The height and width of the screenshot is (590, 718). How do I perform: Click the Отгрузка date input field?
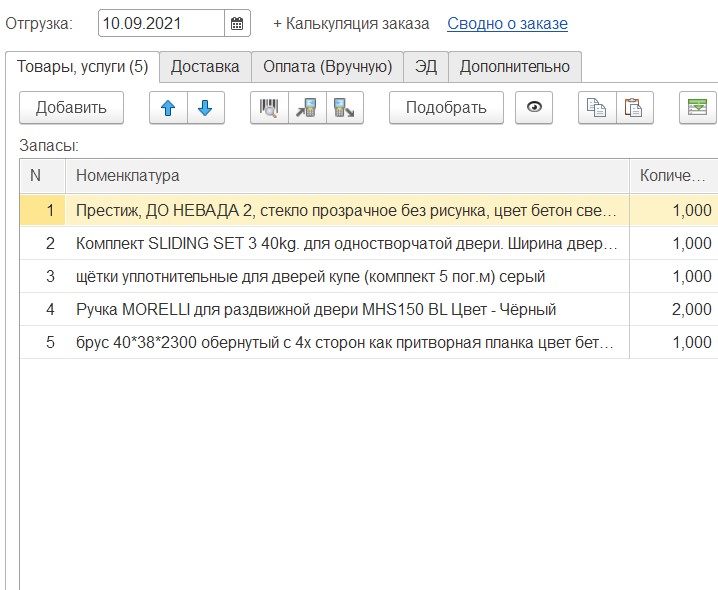162,23
